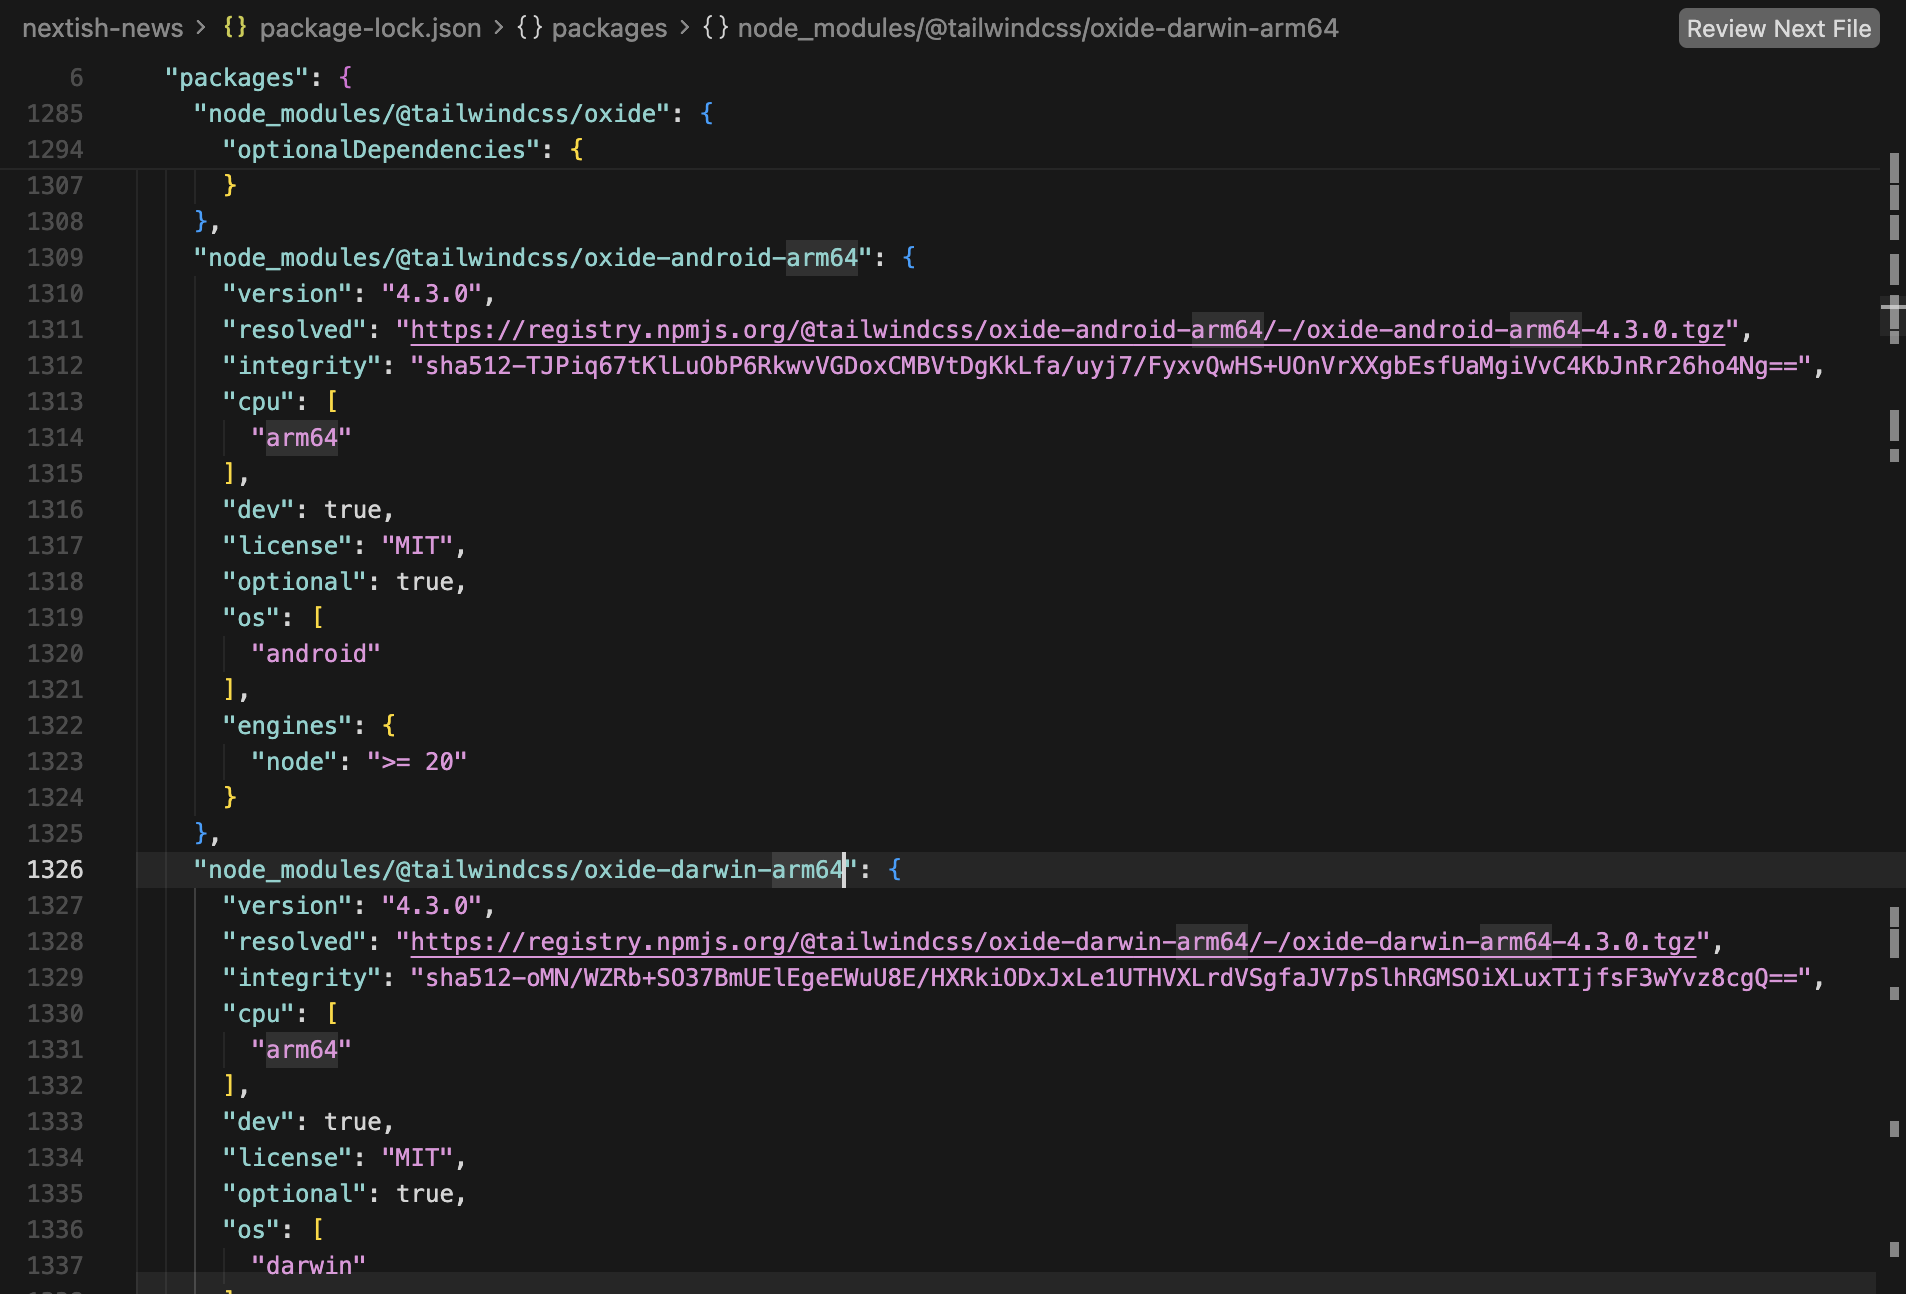Click the JSON icon beside package-lock.json breadcrumb

[x=235, y=28]
